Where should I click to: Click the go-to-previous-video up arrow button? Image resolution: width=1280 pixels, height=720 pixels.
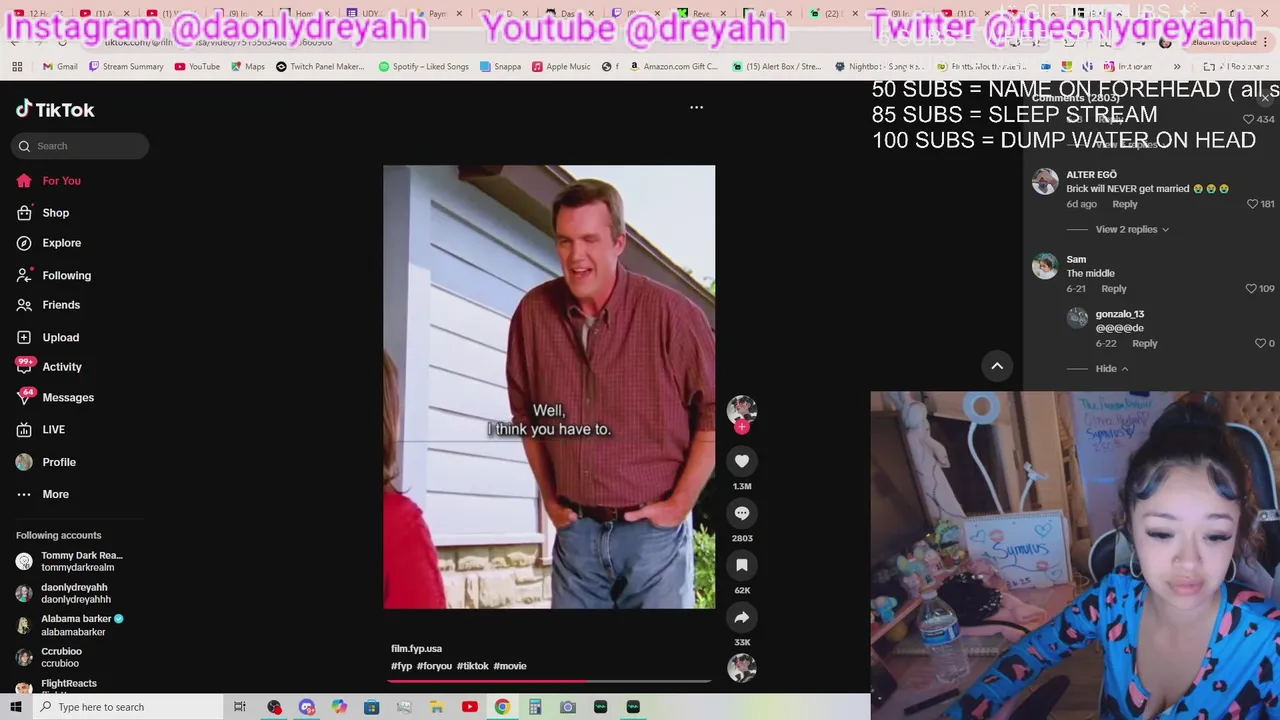point(997,366)
